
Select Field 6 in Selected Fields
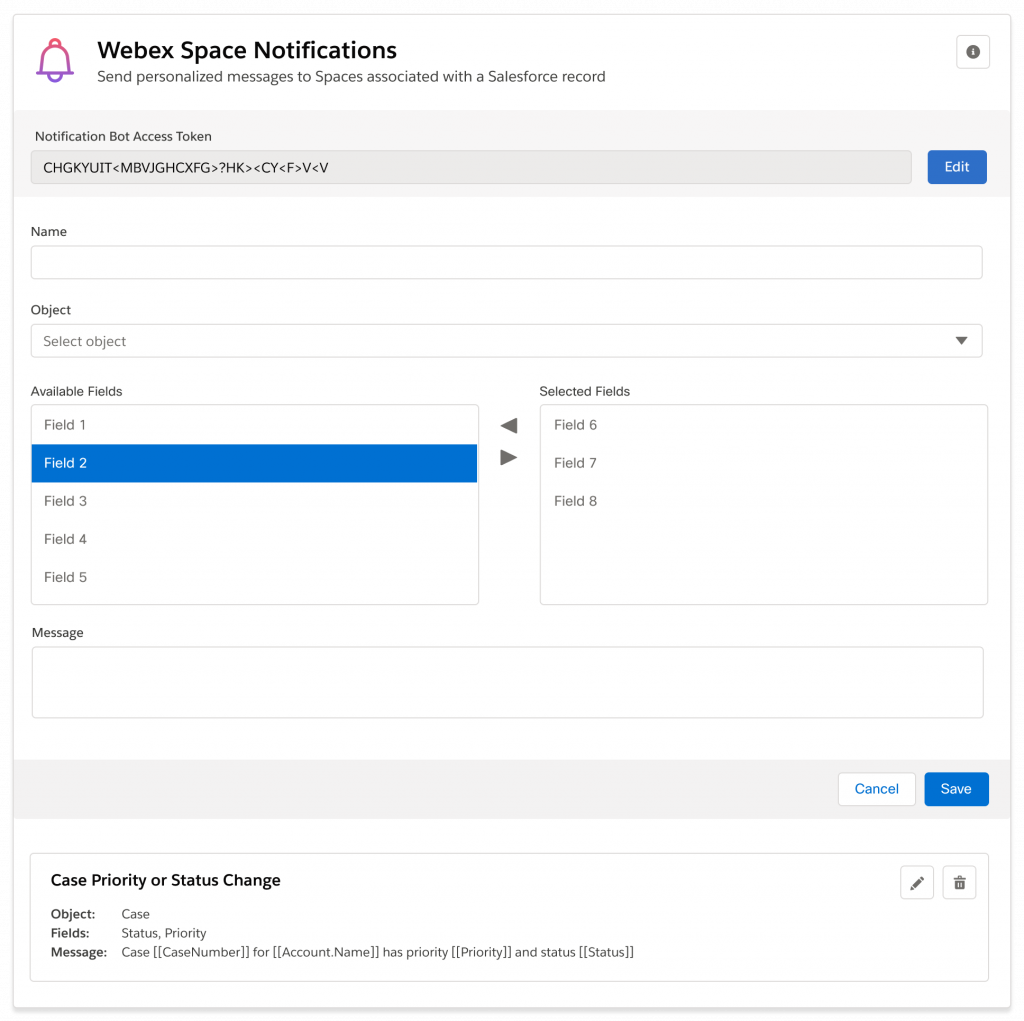(x=763, y=424)
